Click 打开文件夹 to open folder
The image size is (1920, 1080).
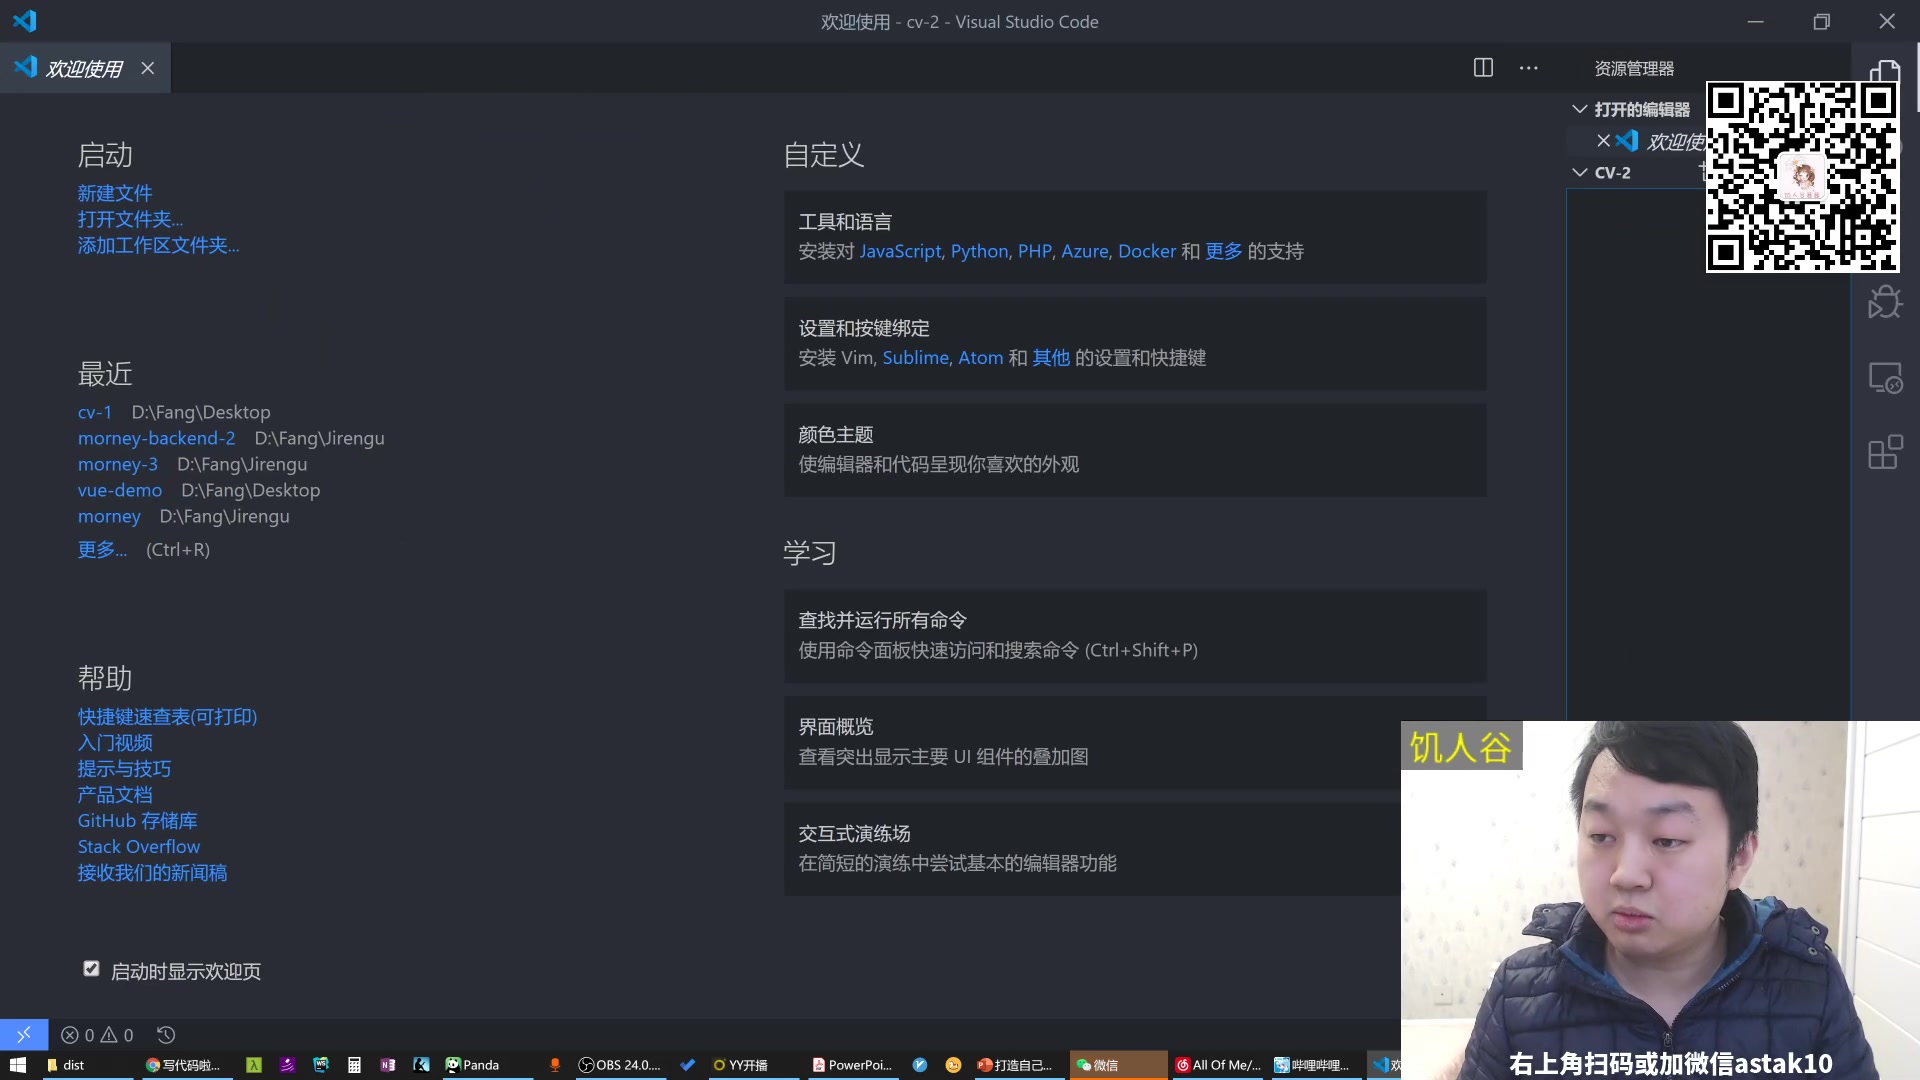pos(132,218)
